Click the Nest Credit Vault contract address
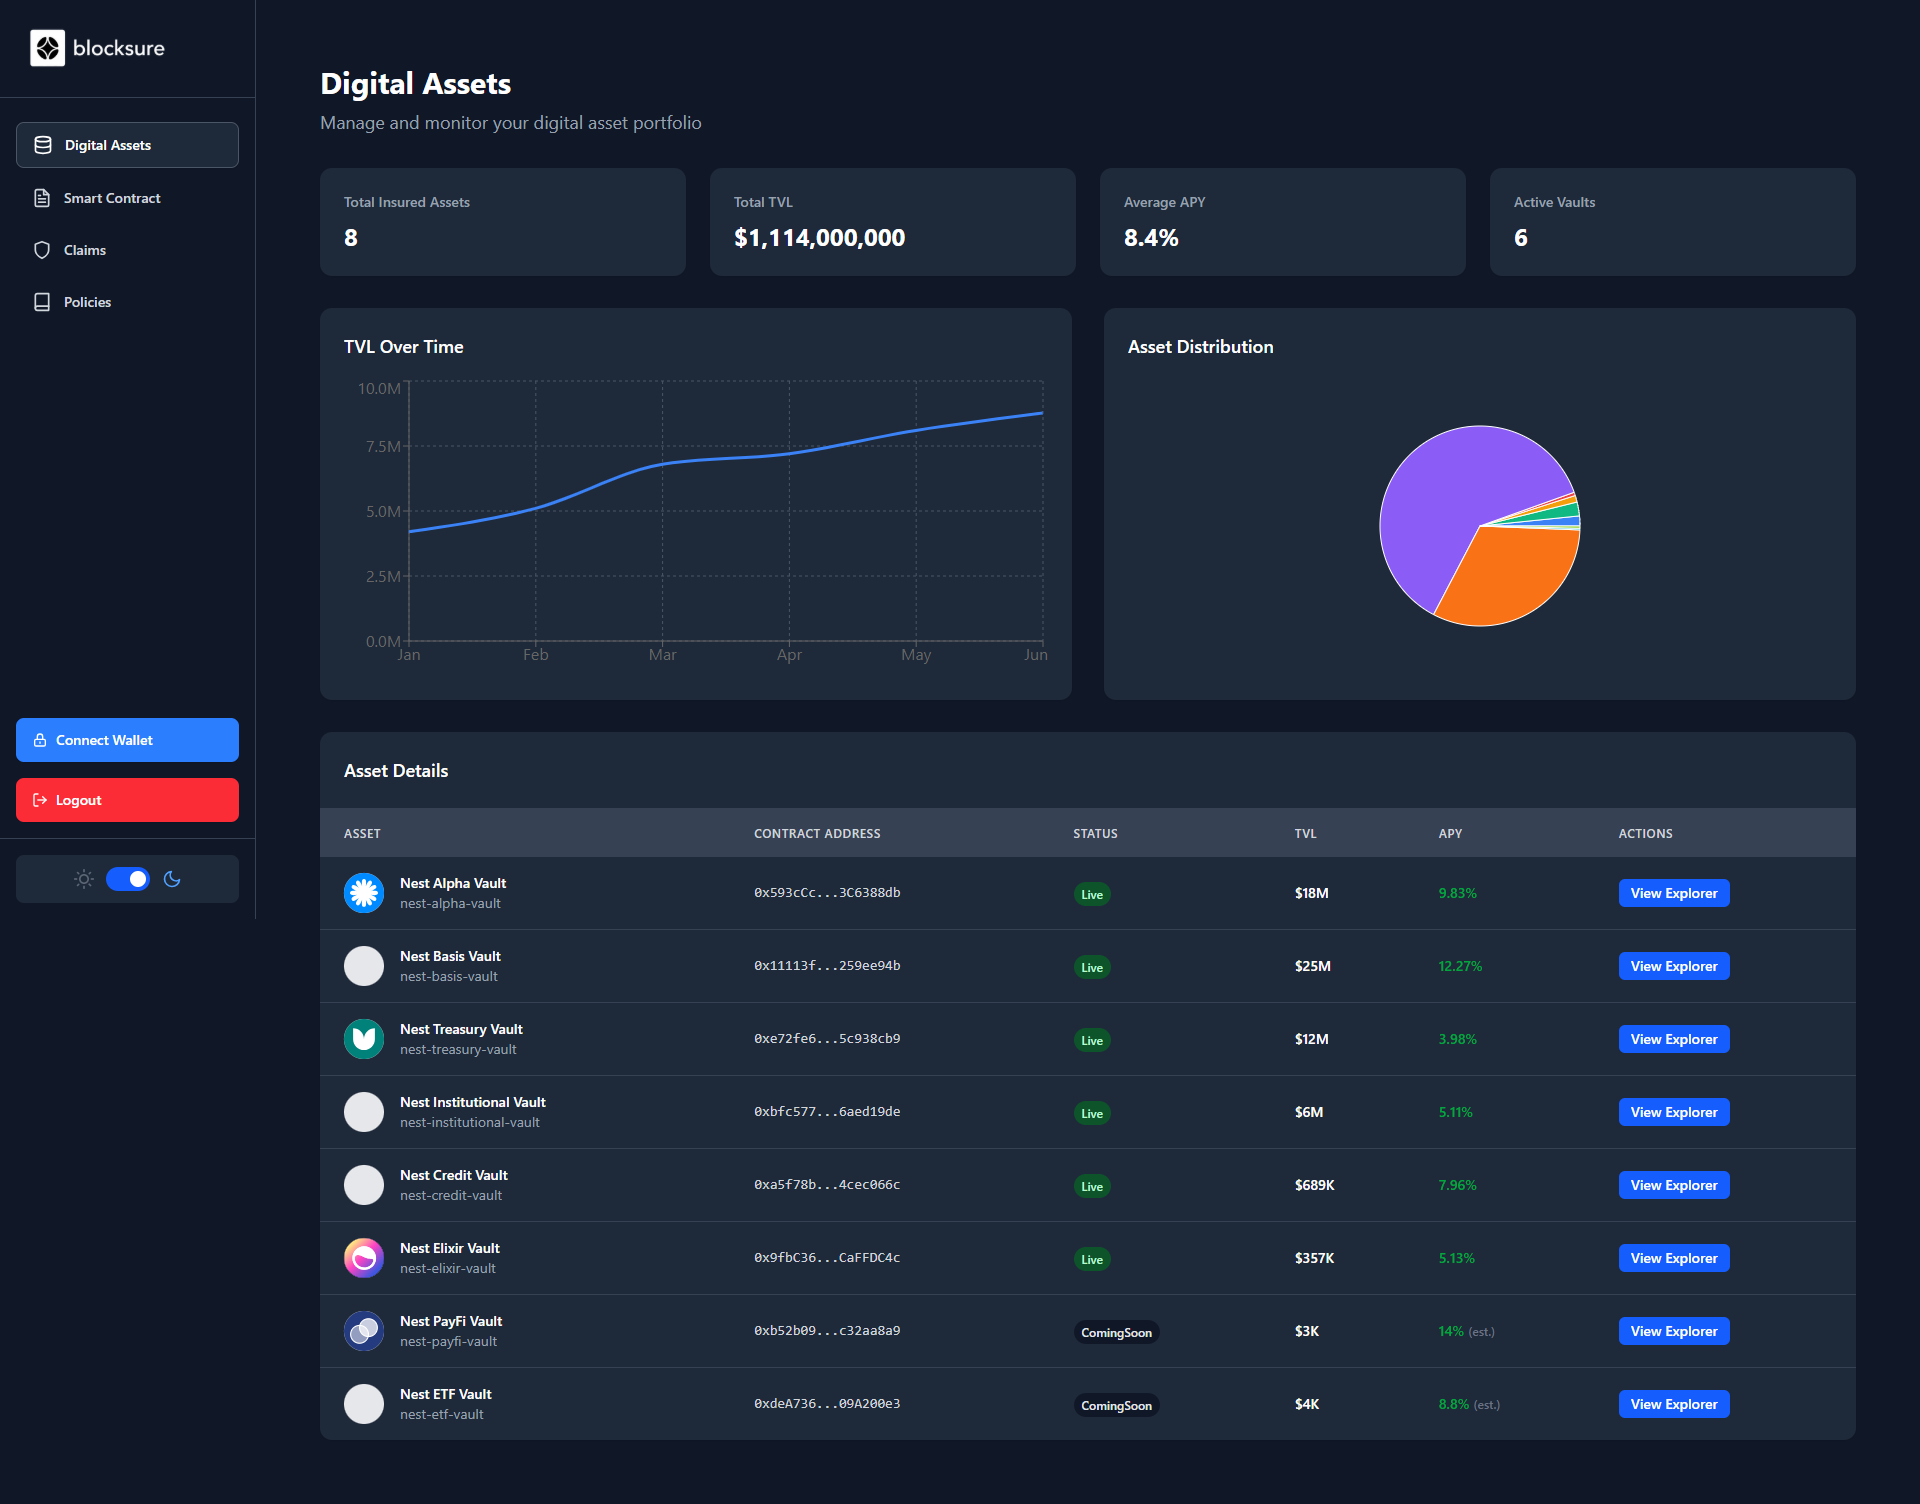The width and height of the screenshot is (1920, 1504). [x=827, y=1185]
